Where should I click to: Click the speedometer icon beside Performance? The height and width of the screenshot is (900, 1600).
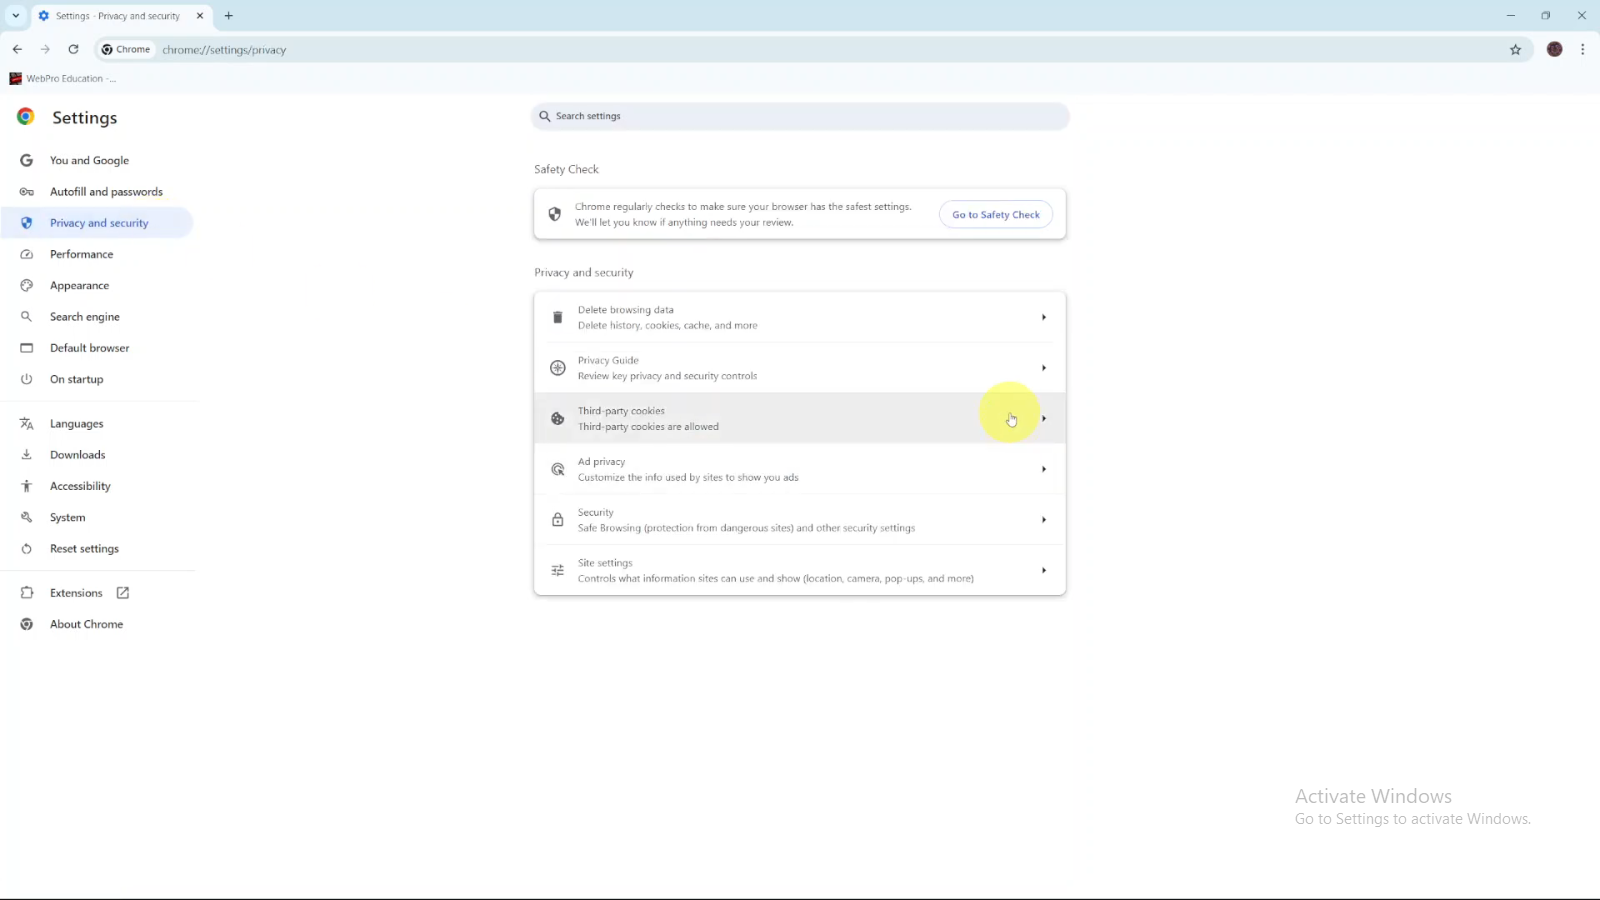pyautogui.click(x=27, y=254)
